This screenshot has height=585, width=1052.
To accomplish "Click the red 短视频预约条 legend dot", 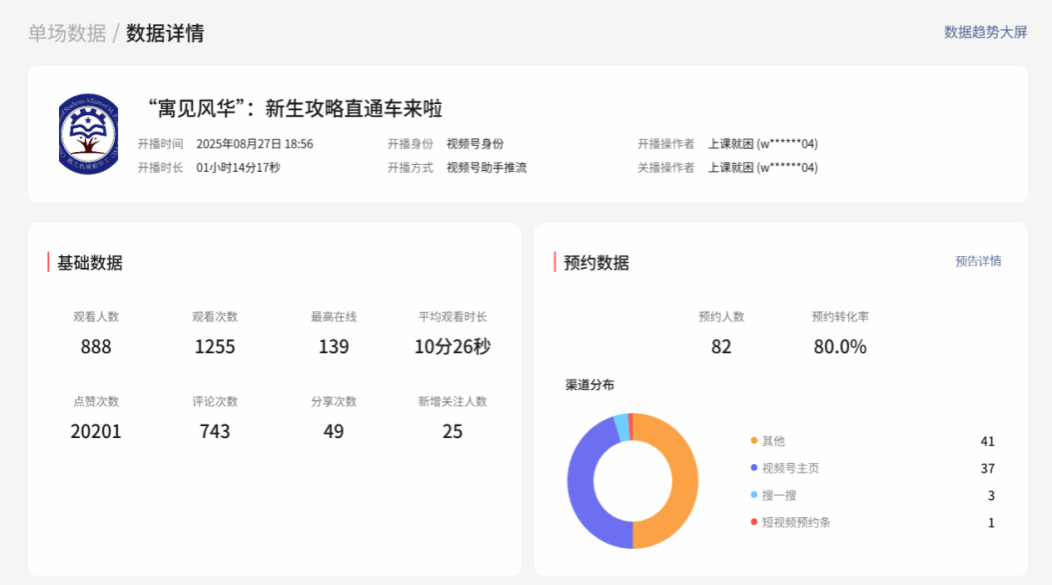I will tap(753, 522).
